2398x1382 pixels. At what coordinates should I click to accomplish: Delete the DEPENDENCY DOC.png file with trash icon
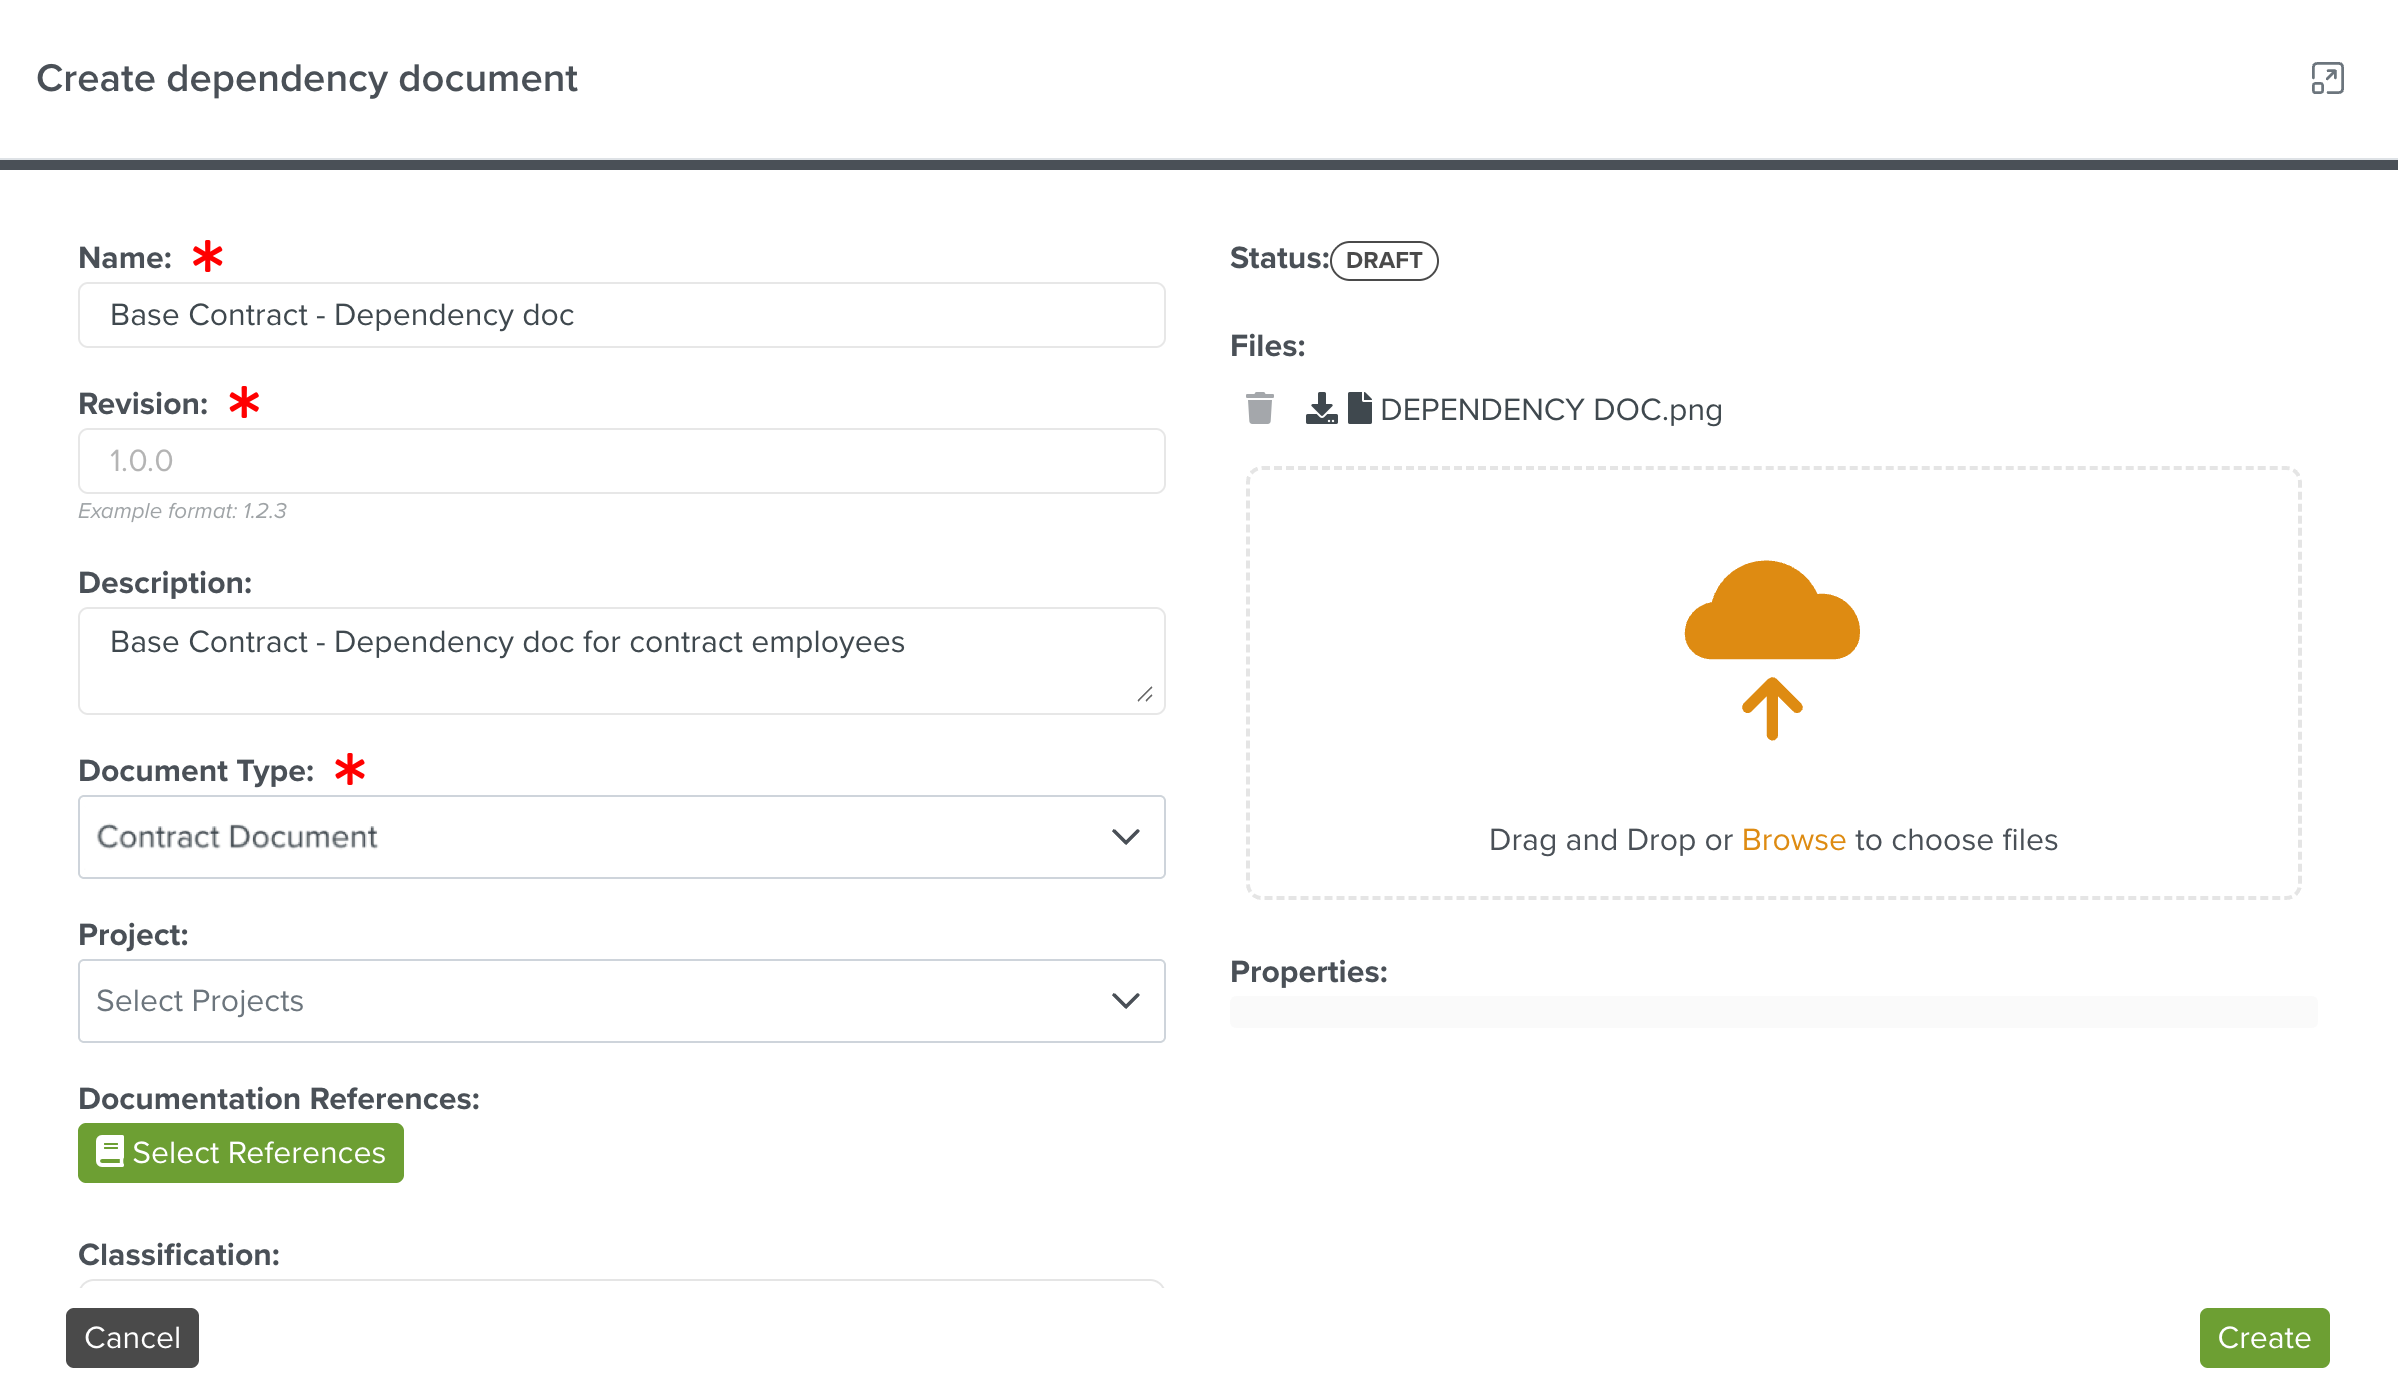pyautogui.click(x=1259, y=408)
